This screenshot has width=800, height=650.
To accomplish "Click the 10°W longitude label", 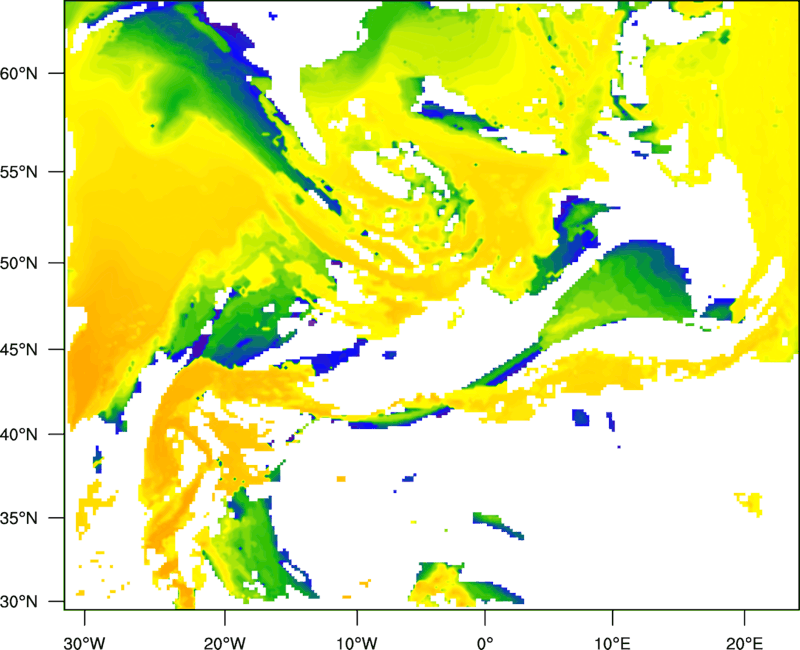I will pos(356,643).
